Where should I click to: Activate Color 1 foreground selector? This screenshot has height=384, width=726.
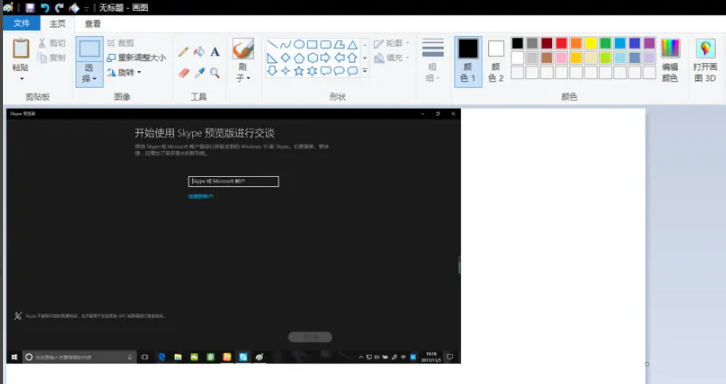click(x=468, y=62)
